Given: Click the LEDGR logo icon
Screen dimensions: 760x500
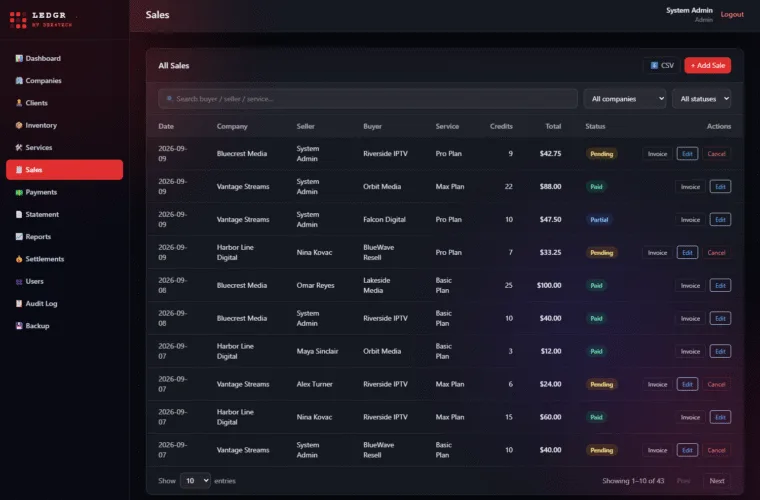Looking at the screenshot, I should pos(18,20).
